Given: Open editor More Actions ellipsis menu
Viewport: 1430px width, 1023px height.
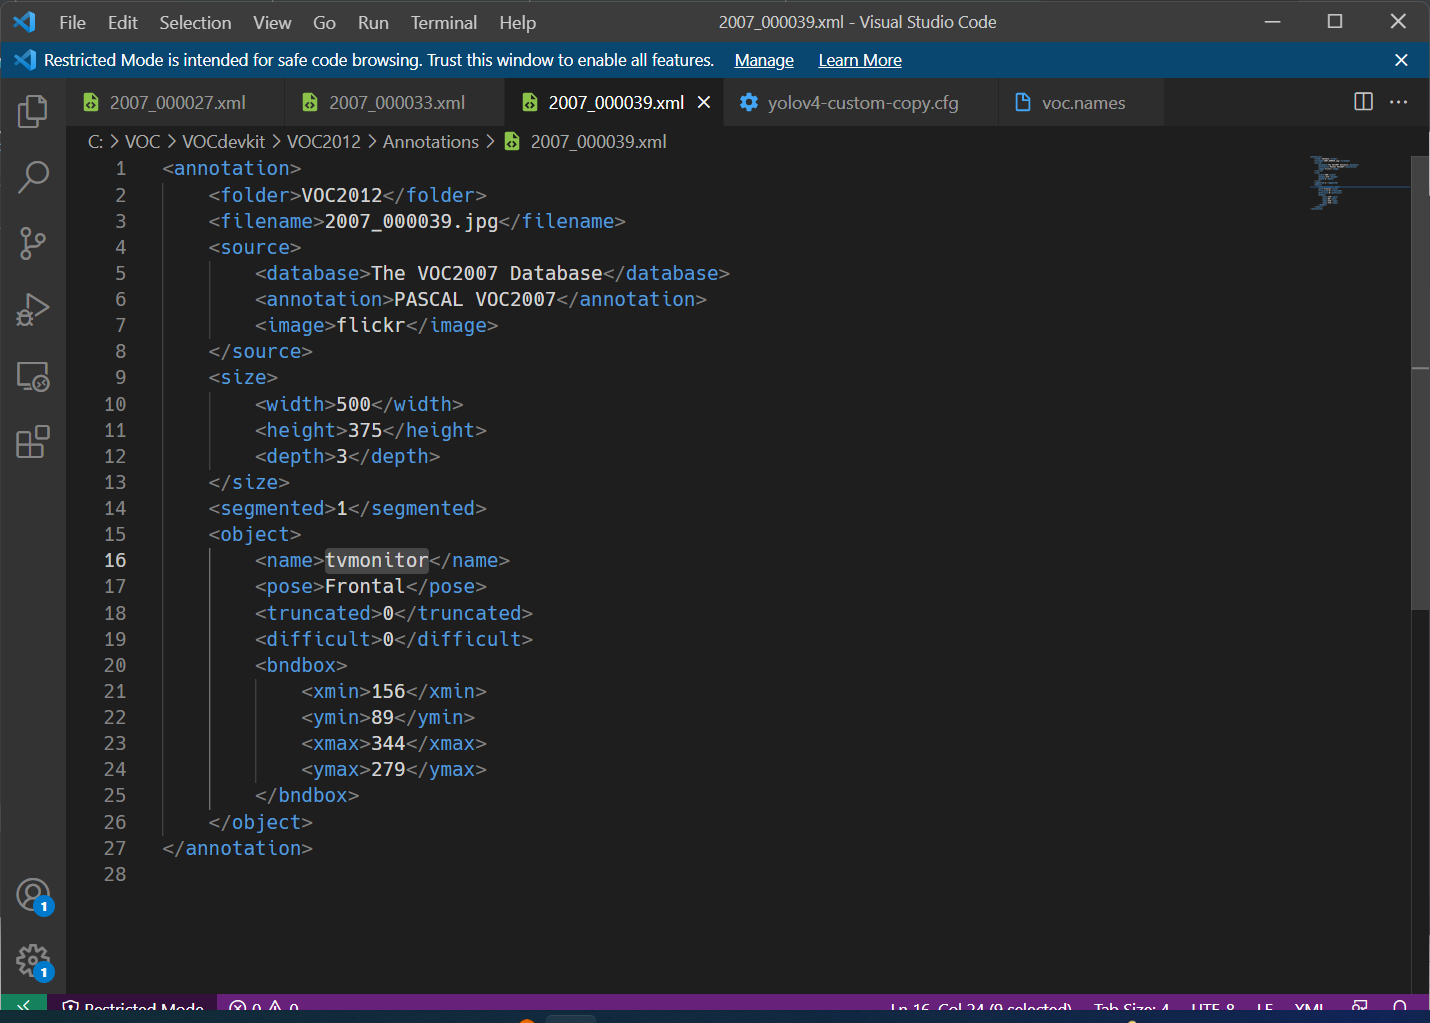Looking at the screenshot, I should click(1398, 102).
